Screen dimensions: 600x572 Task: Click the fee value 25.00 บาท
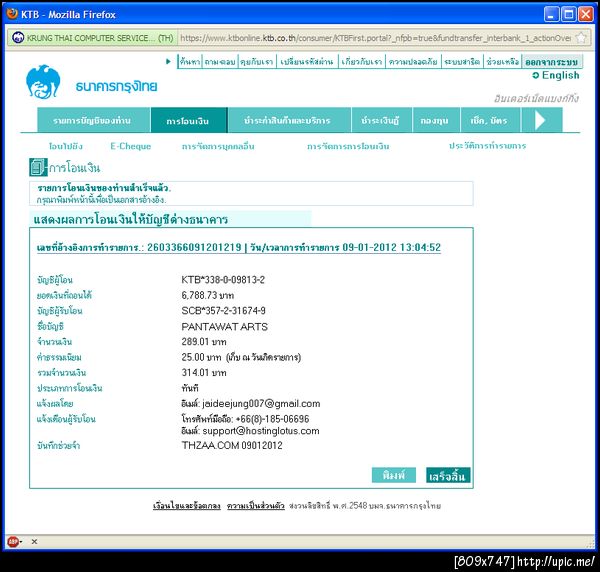pyautogui.click(x=201, y=357)
